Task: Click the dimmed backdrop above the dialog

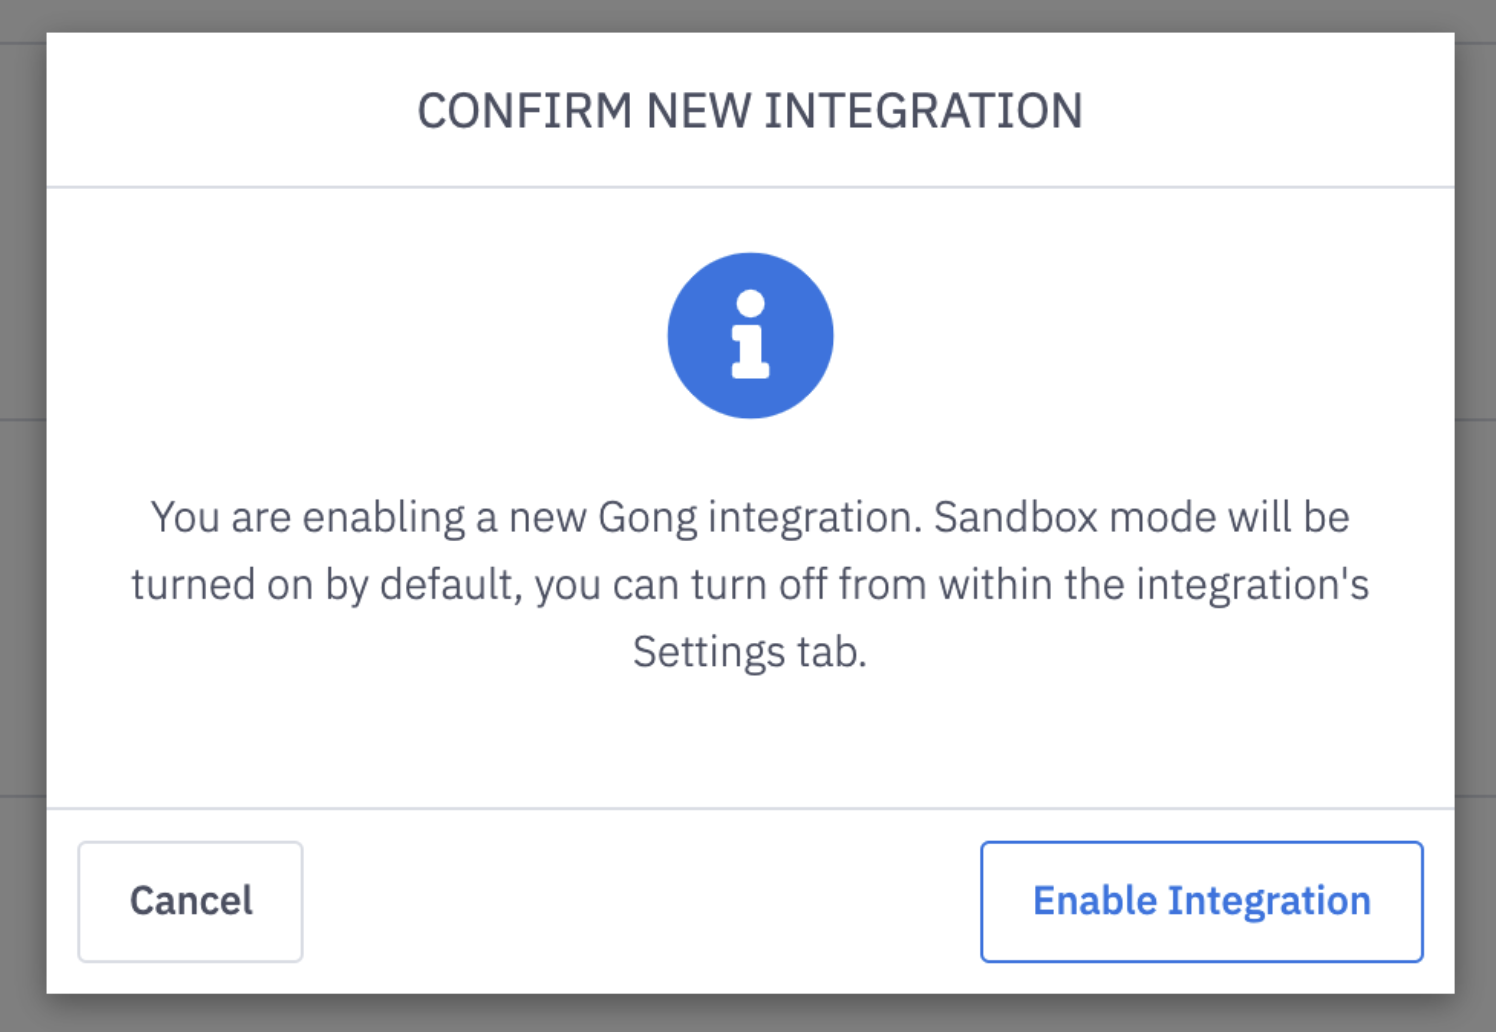Action: 750,15
